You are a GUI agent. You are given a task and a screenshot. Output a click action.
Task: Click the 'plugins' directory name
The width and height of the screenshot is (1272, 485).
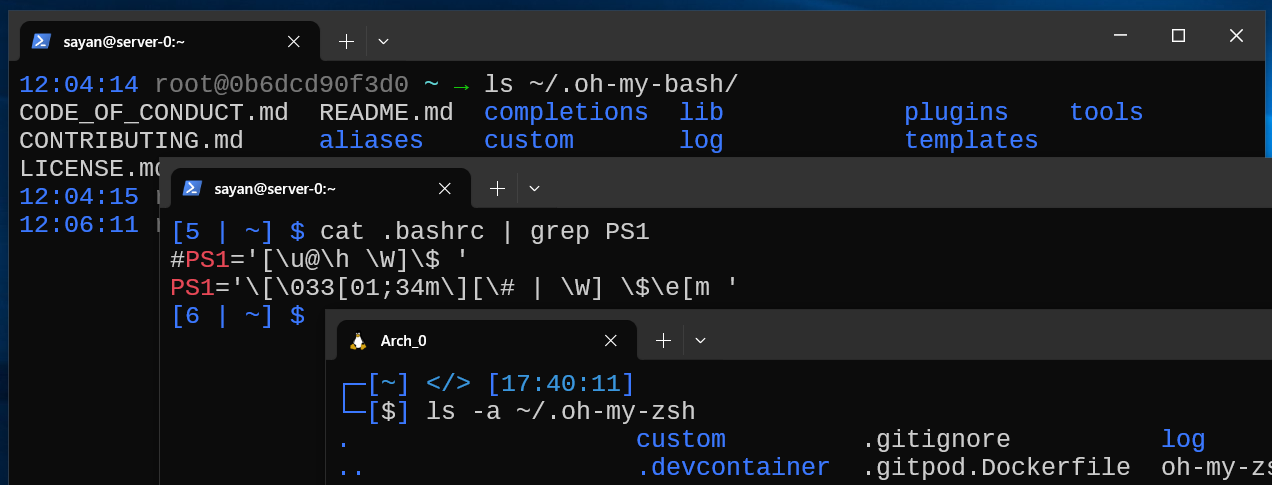[x=956, y=113]
